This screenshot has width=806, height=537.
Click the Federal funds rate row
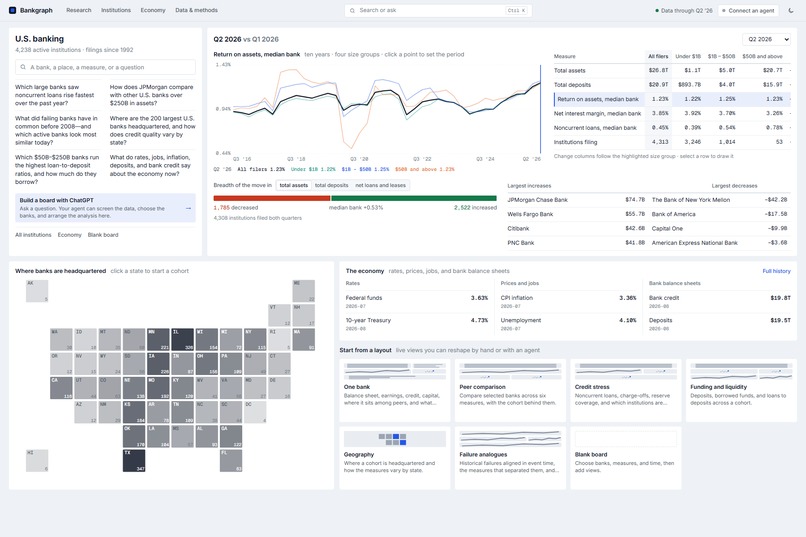click(x=417, y=302)
